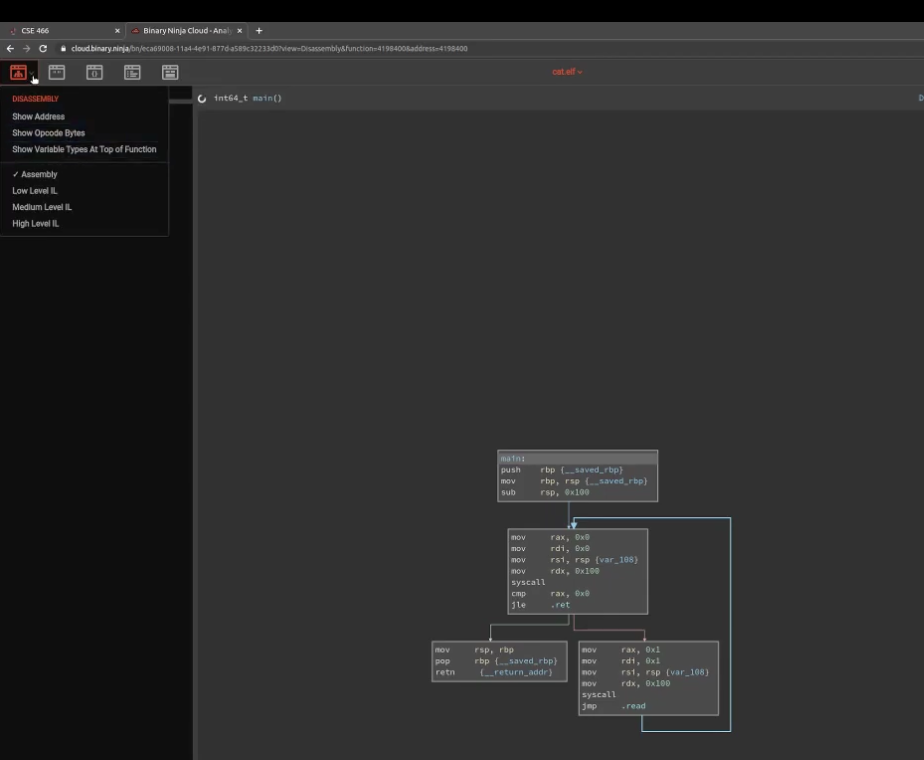Reload the page with the refresh icon
This screenshot has width=924, height=760.
coord(43,48)
